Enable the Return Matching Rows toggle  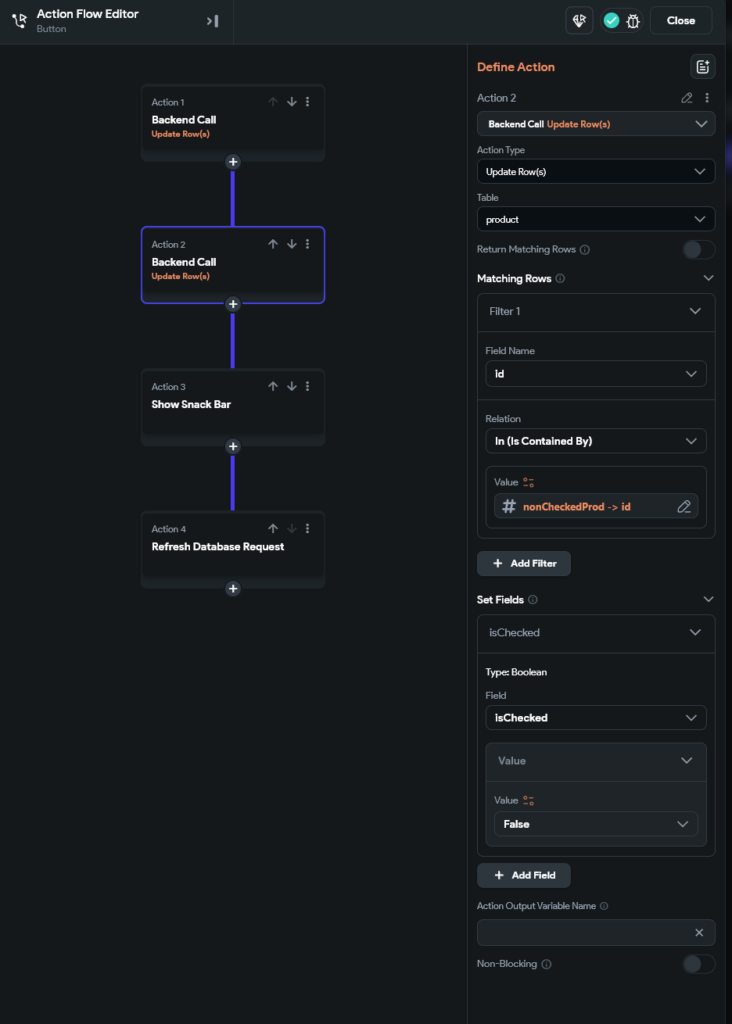[x=699, y=249]
